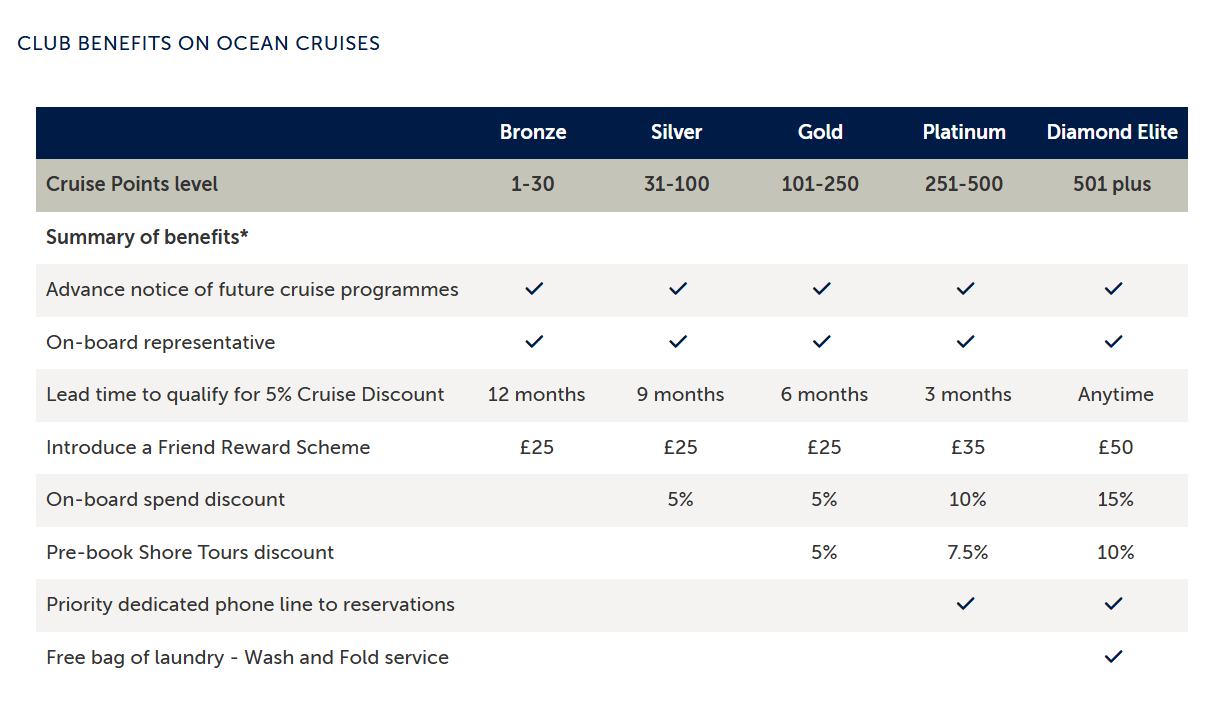Click Gold checkmark for Advance notice row
This screenshot has width=1216, height=702.
coord(822,289)
